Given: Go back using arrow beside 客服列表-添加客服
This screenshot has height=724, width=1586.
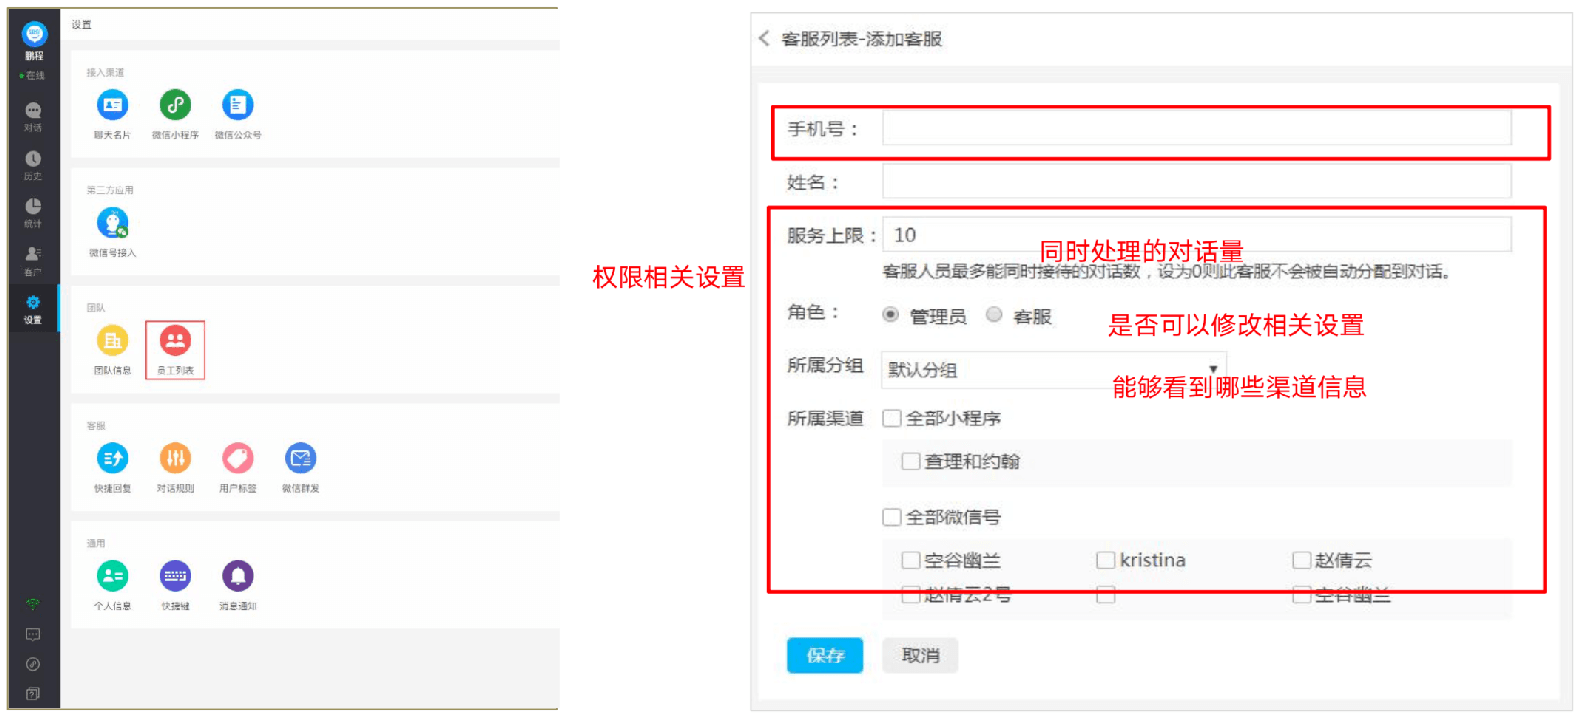Looking at the screenshot, I should point(764,38).
